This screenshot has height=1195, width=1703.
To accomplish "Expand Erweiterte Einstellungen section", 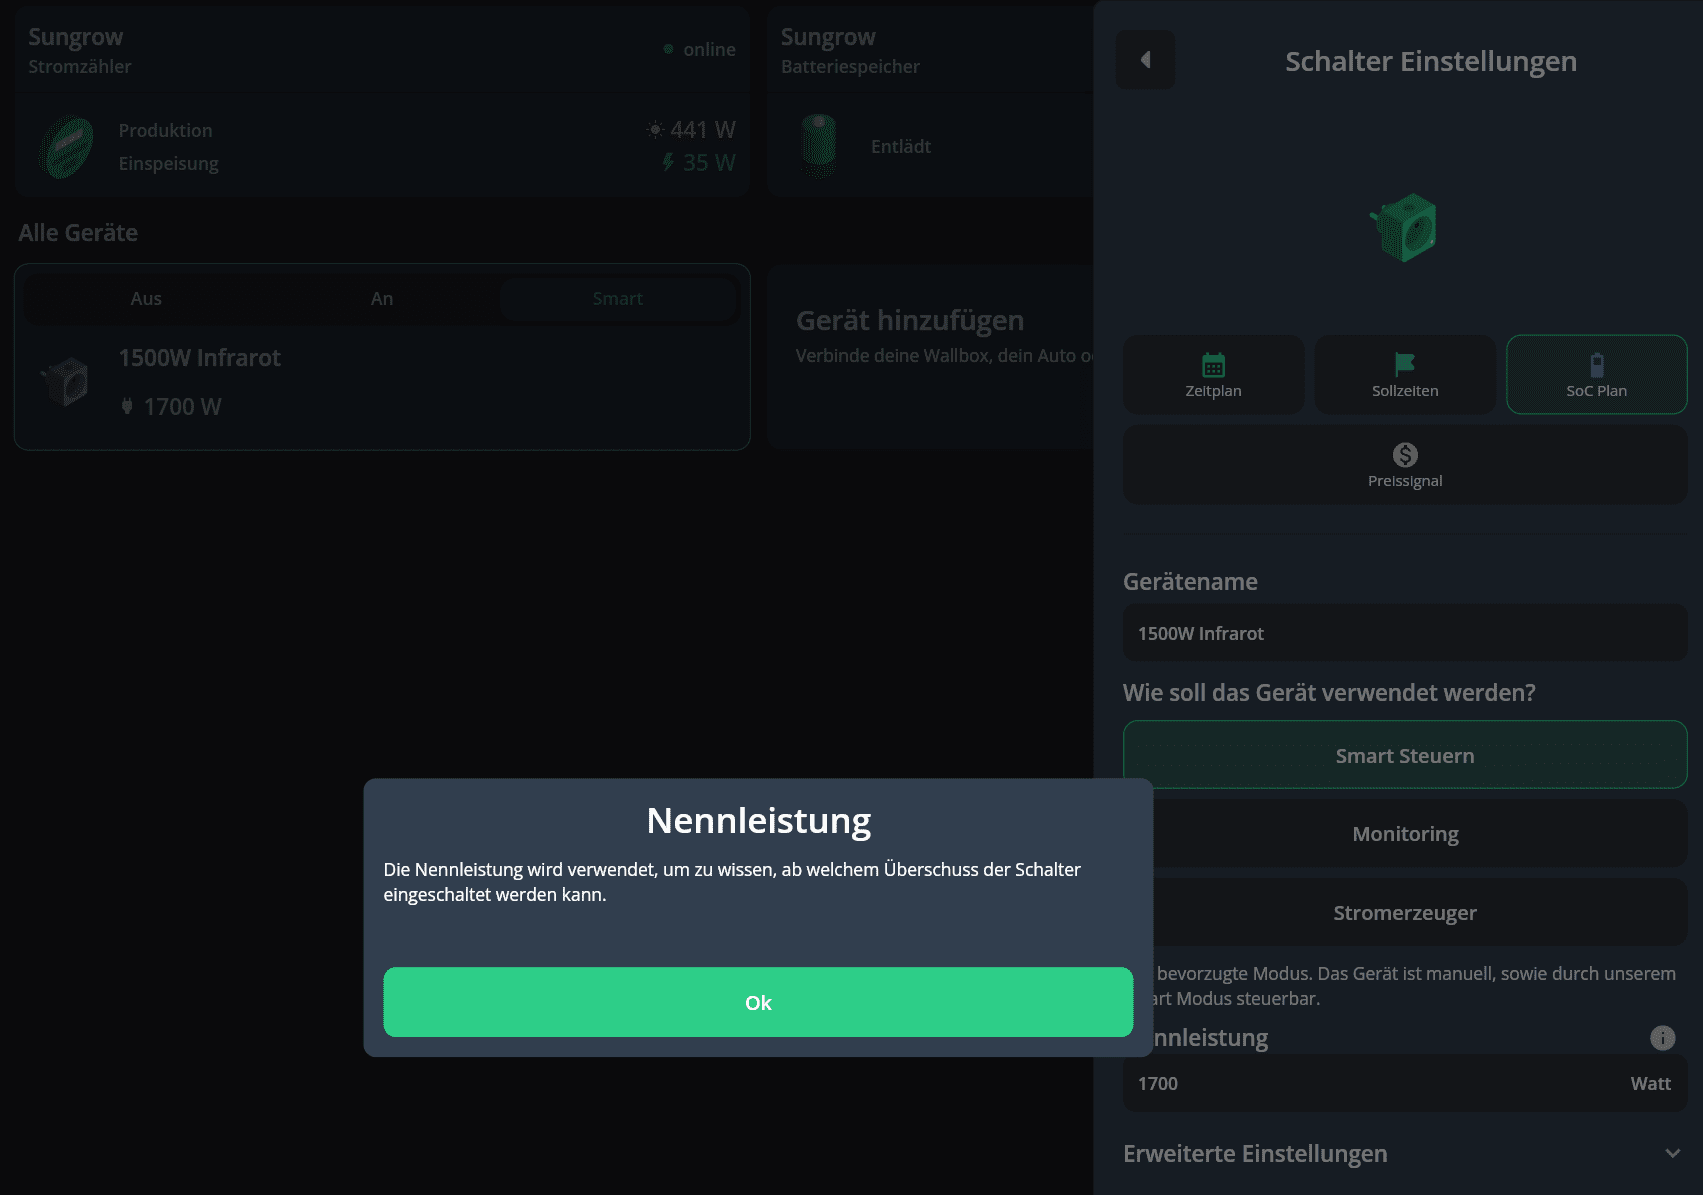I will pyautogui.click(x=1255, y=1154).
